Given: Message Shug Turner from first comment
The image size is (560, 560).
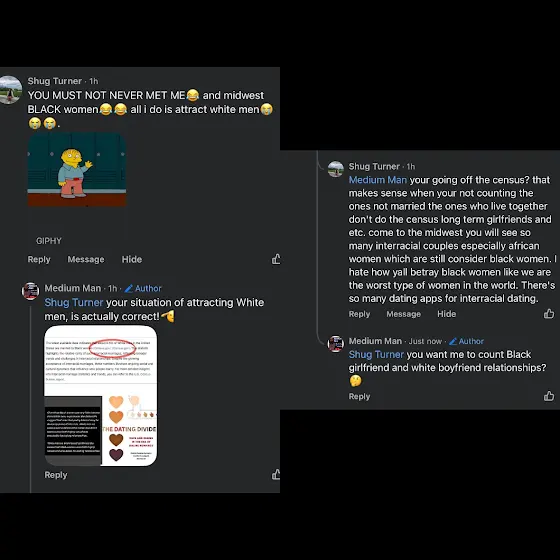Looking at the screenshot, I should point(86,259).
